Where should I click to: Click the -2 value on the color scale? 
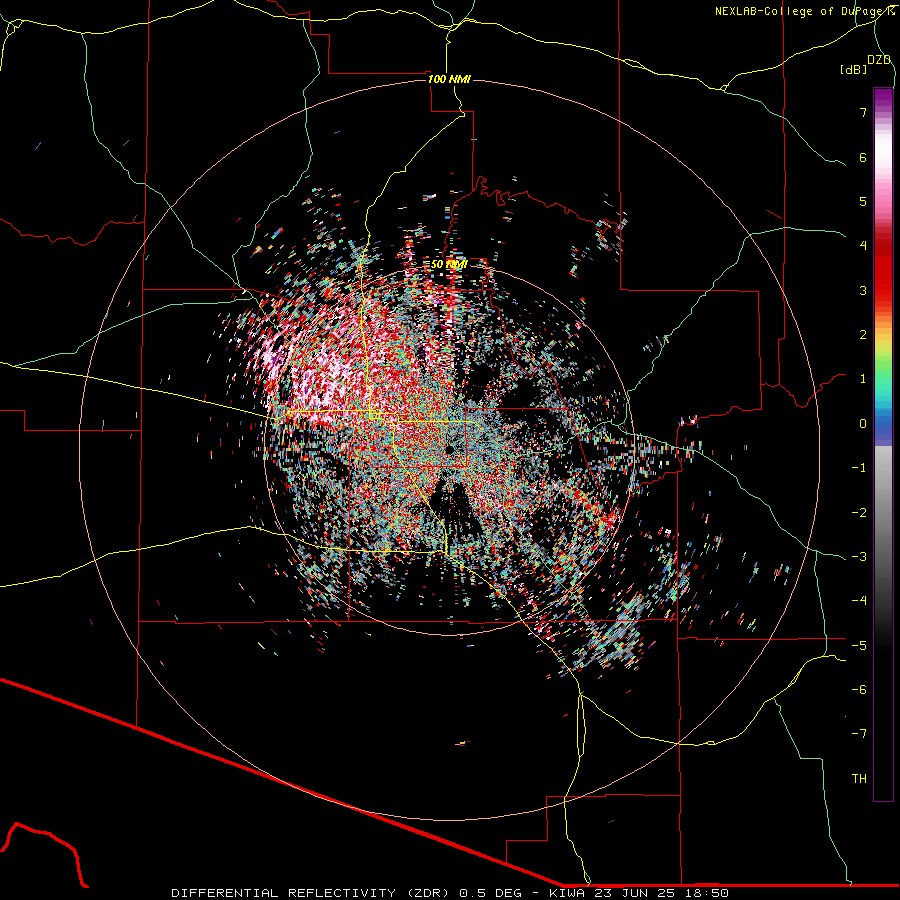(x=859, y=512)
